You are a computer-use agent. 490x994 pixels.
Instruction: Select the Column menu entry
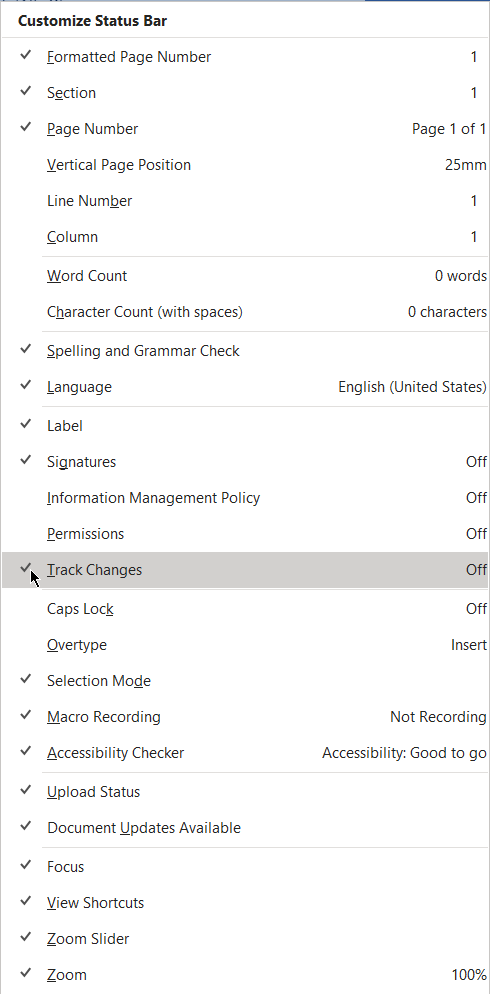pyautogui.click(x=245, y=237)
